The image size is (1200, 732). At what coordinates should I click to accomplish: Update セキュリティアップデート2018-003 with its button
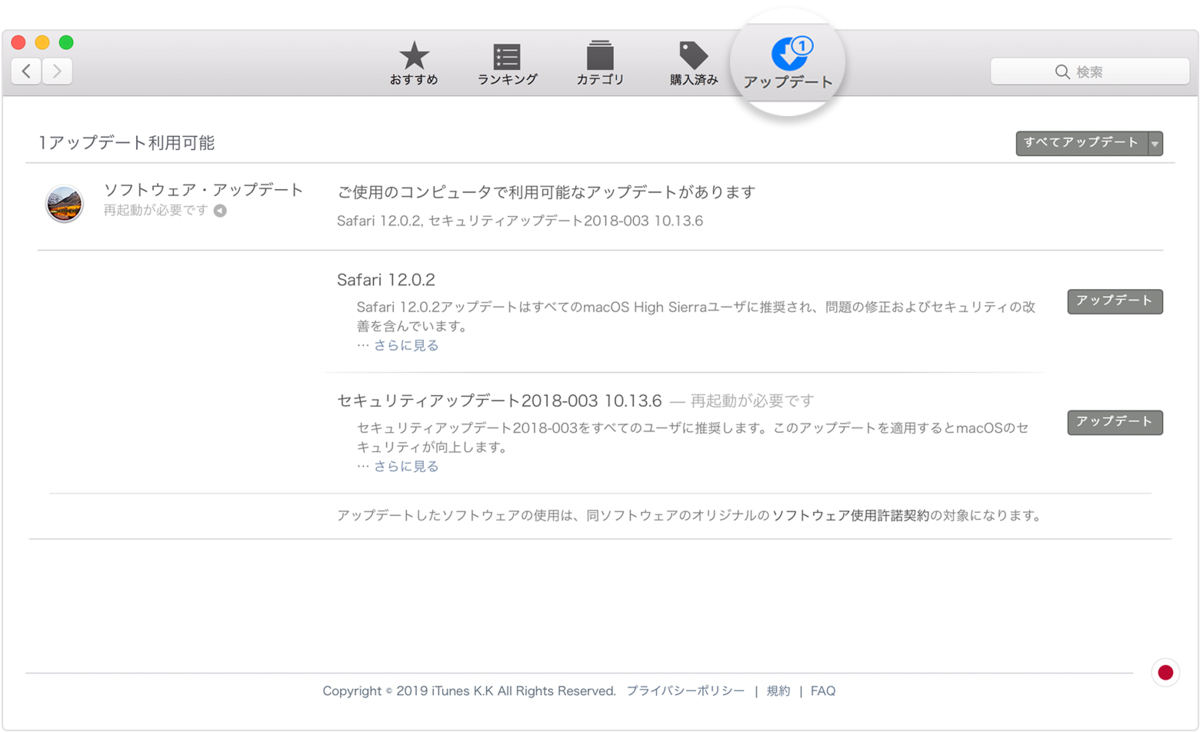click(1115, 422)
